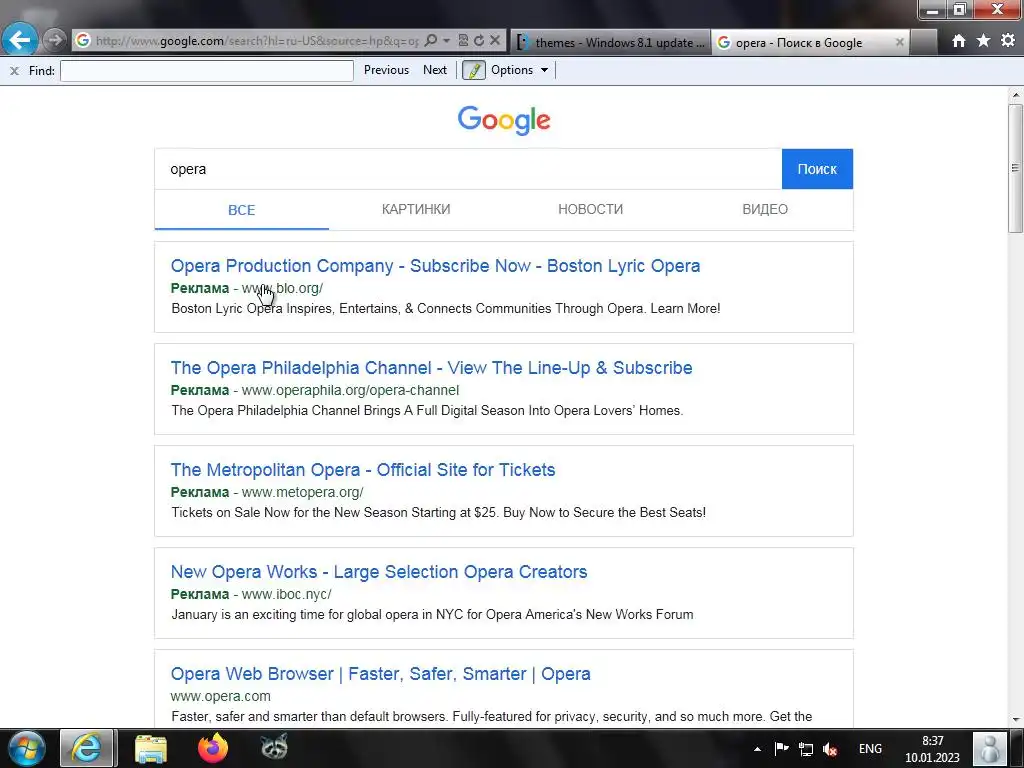Click Previous in the Find bar
Viewport: 1024px width, 768px height.
(x=386, y=70)
